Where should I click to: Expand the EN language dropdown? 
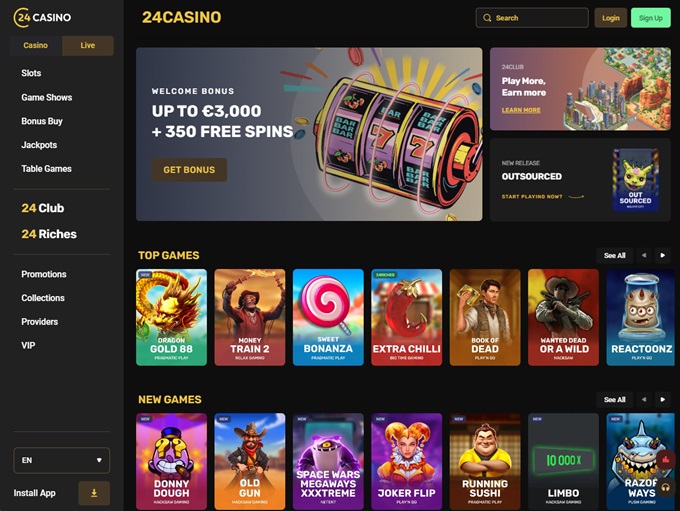coord(62,460)
